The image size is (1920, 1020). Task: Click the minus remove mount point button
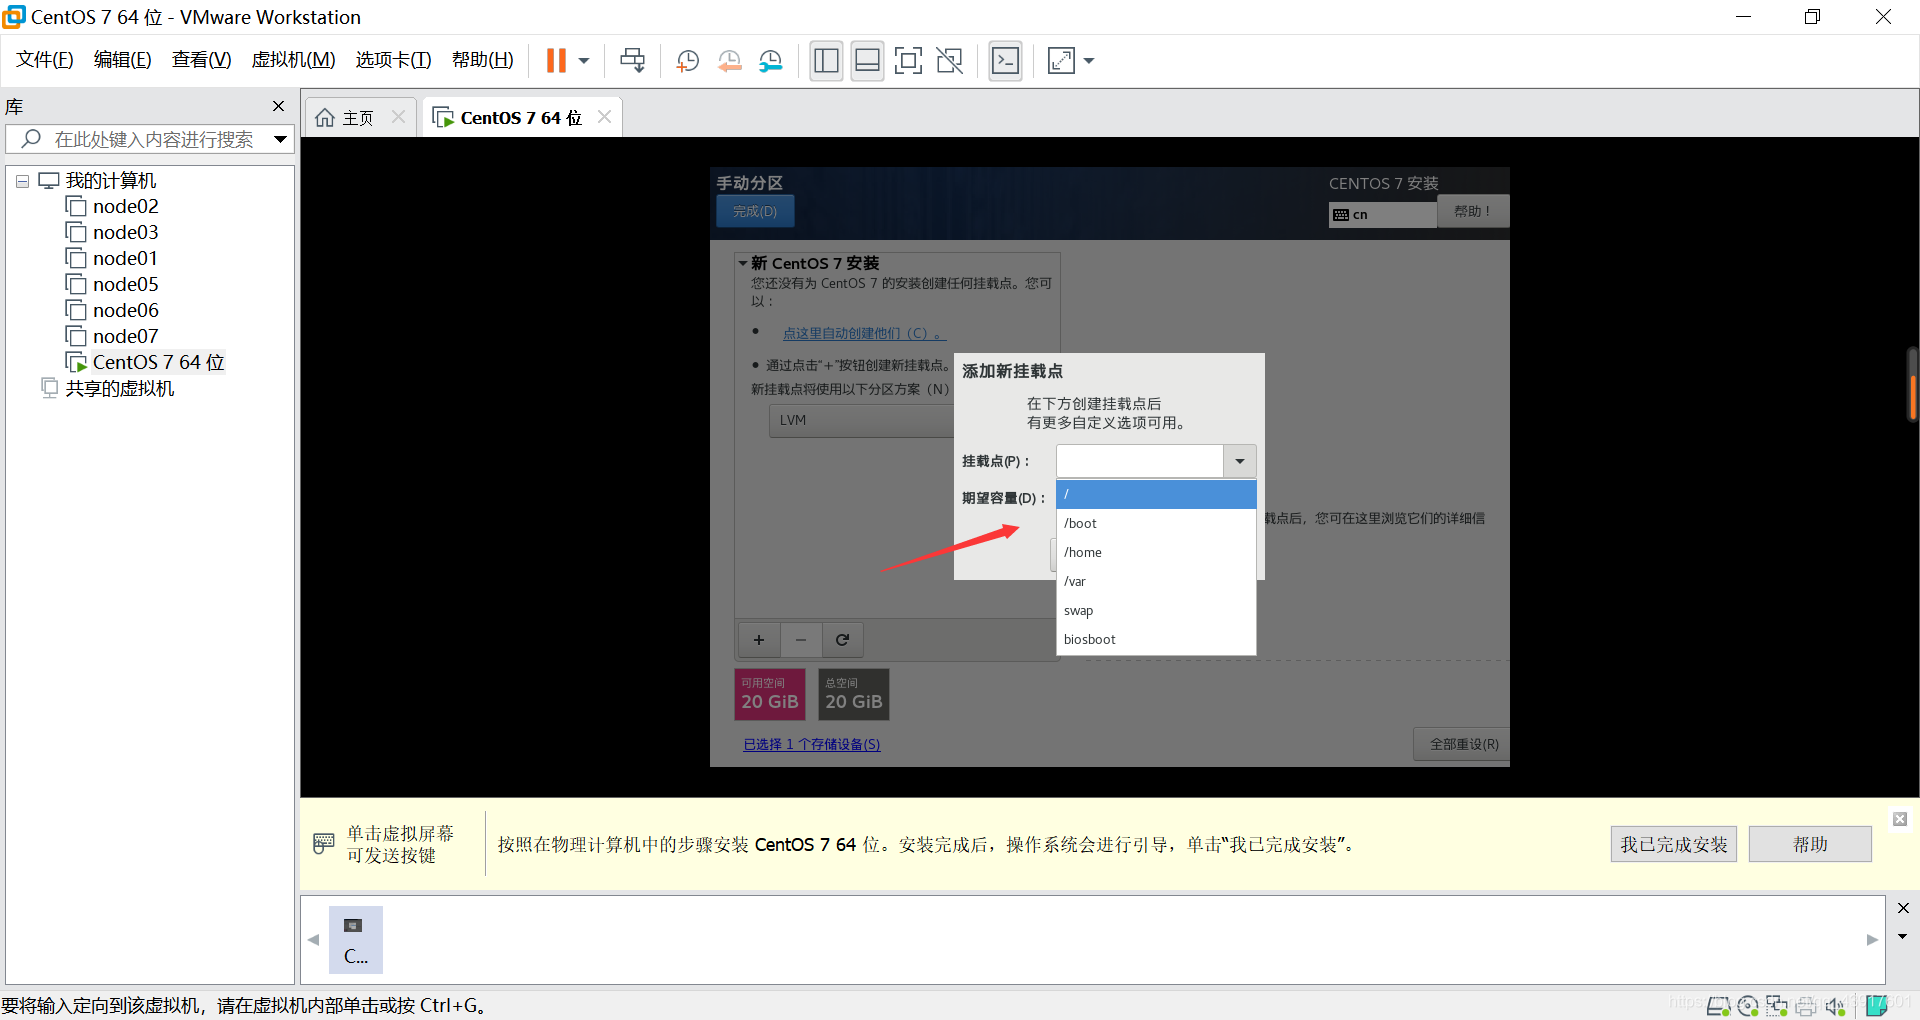[x=801, y=640]
